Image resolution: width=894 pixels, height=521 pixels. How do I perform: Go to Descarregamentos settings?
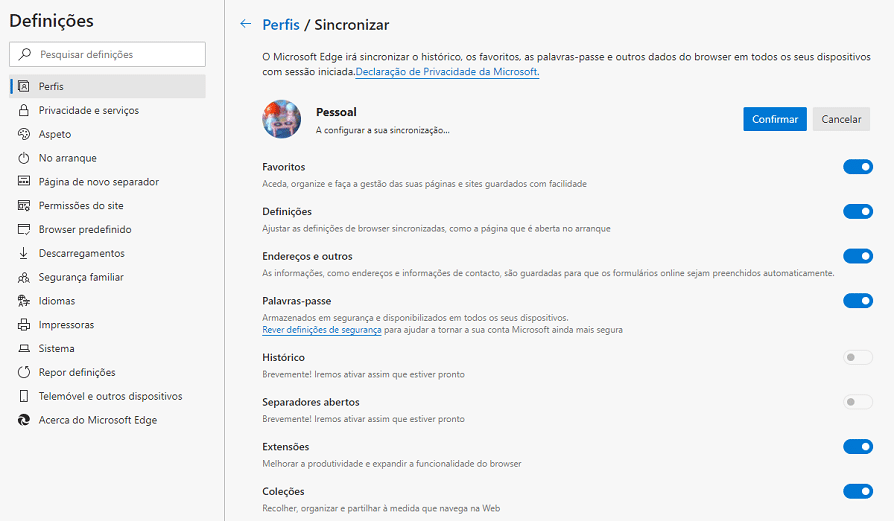107,253
